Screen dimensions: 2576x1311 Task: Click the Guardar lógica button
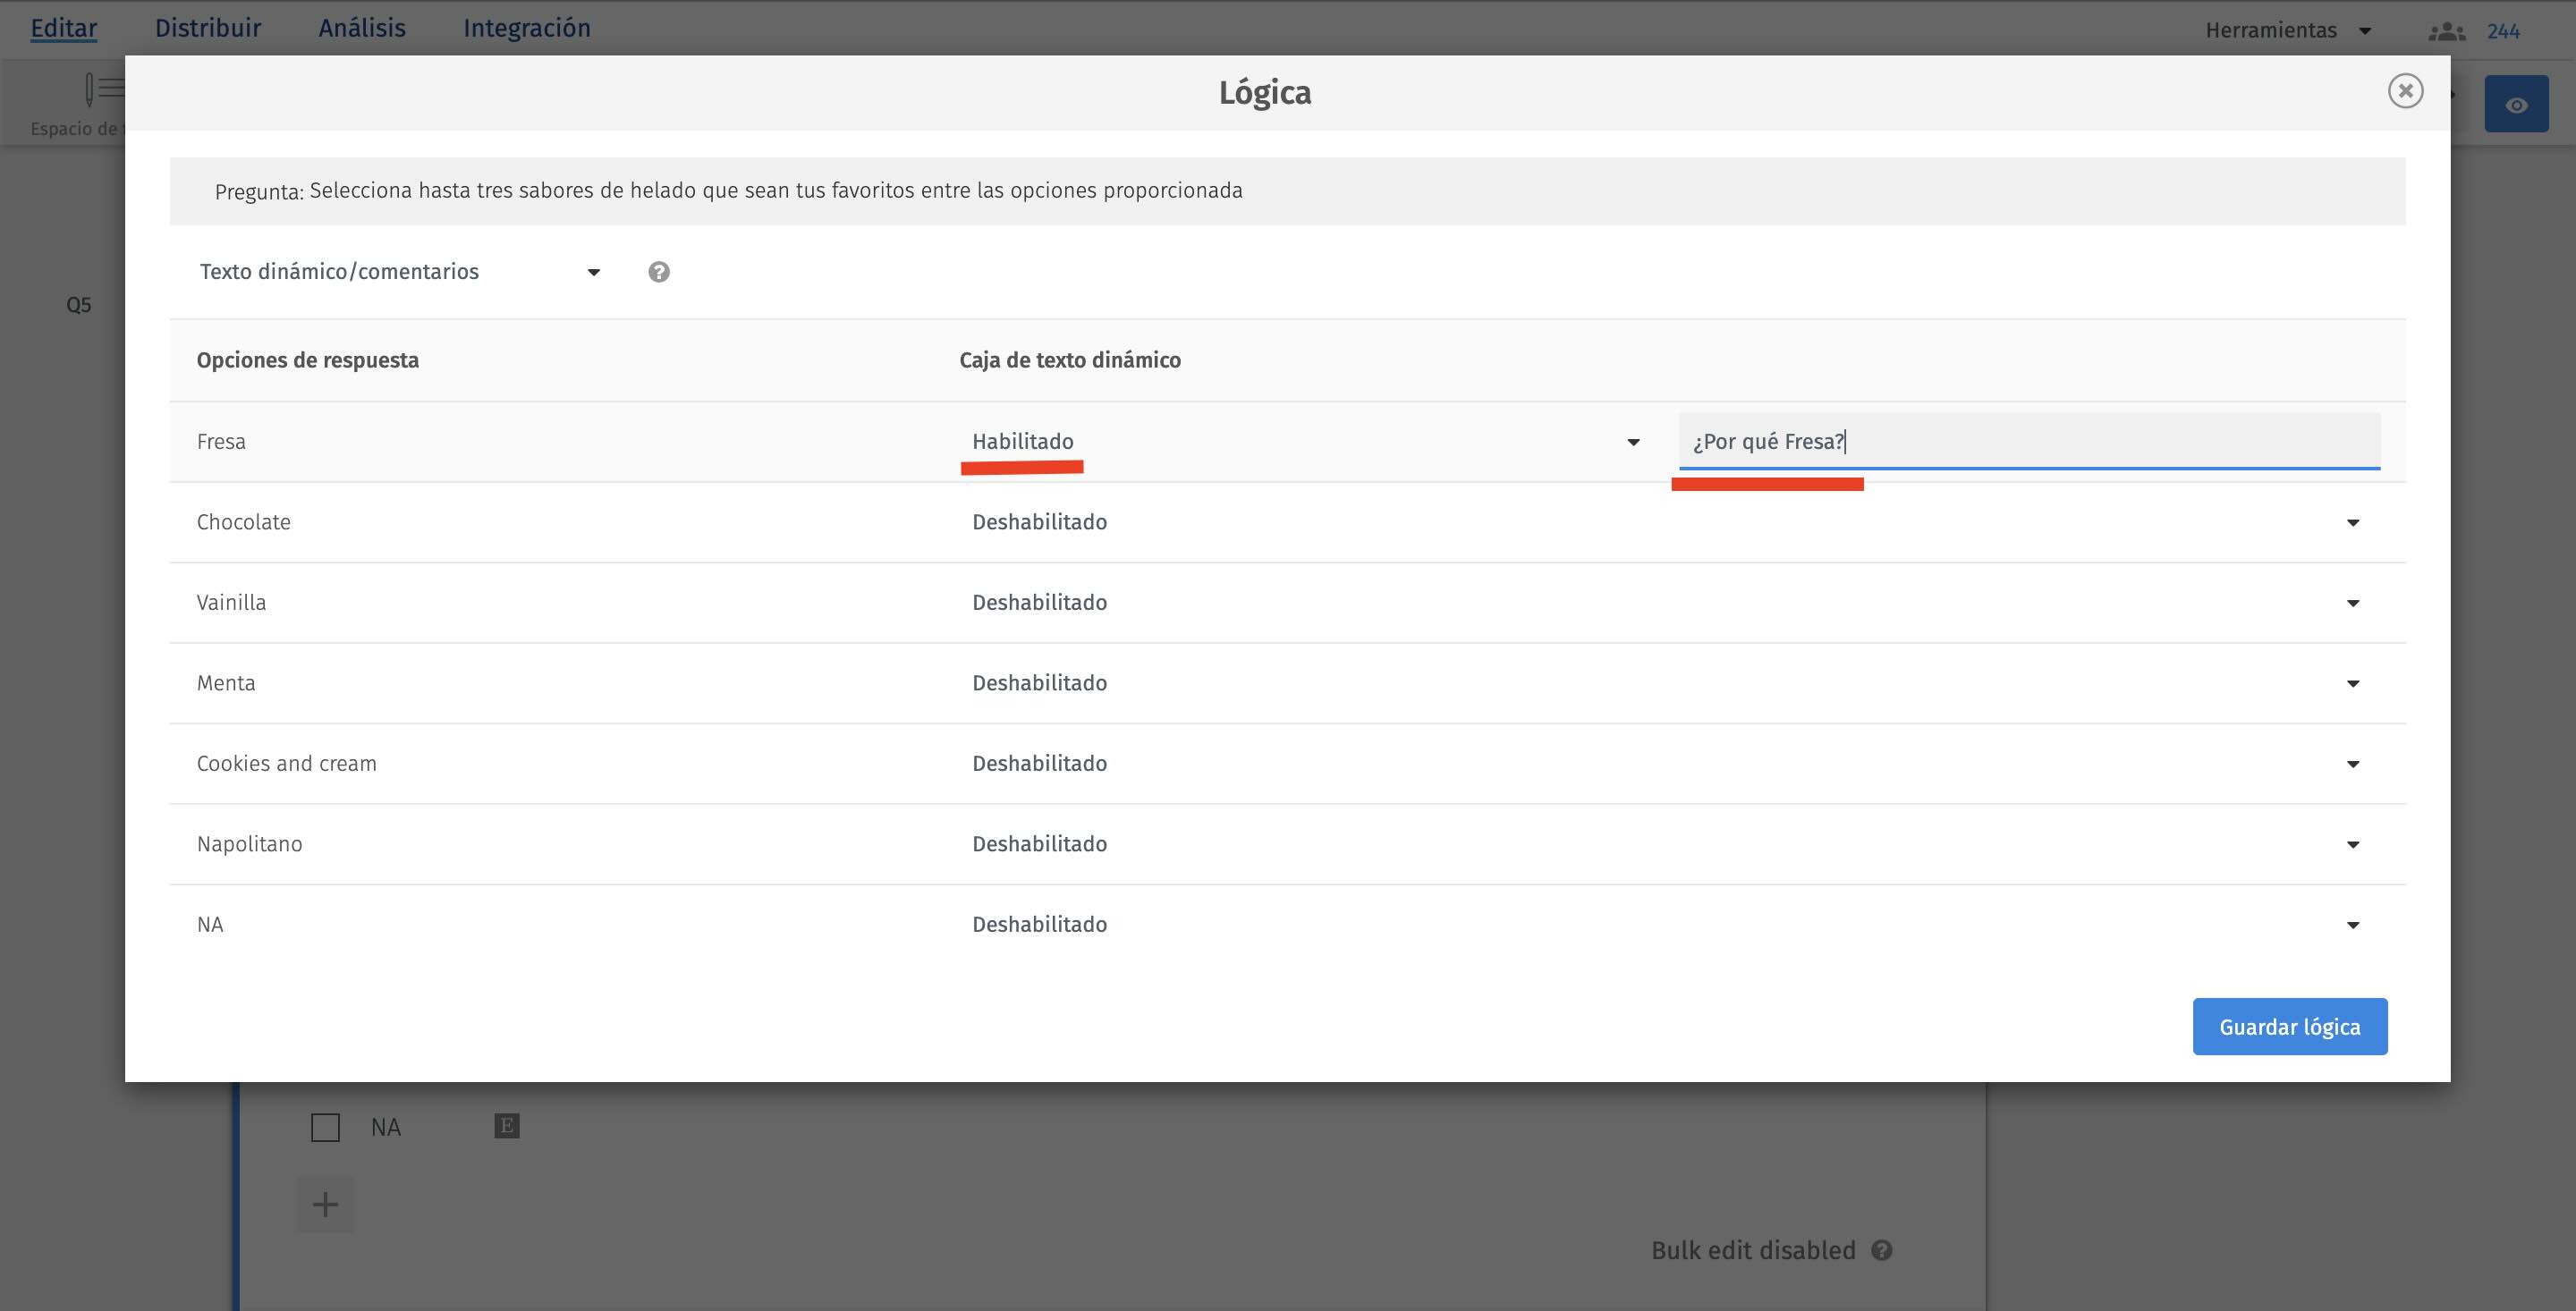point(2289,1027)
